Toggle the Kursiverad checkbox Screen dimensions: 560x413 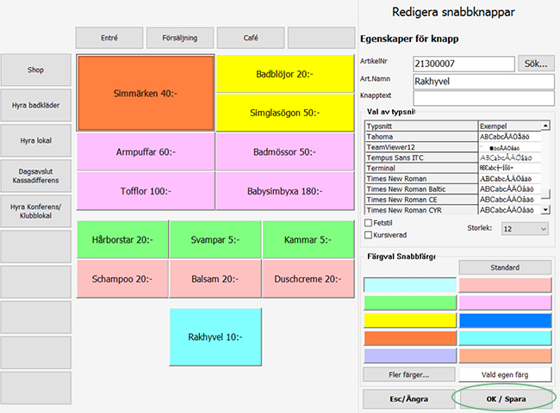(368, 235)
